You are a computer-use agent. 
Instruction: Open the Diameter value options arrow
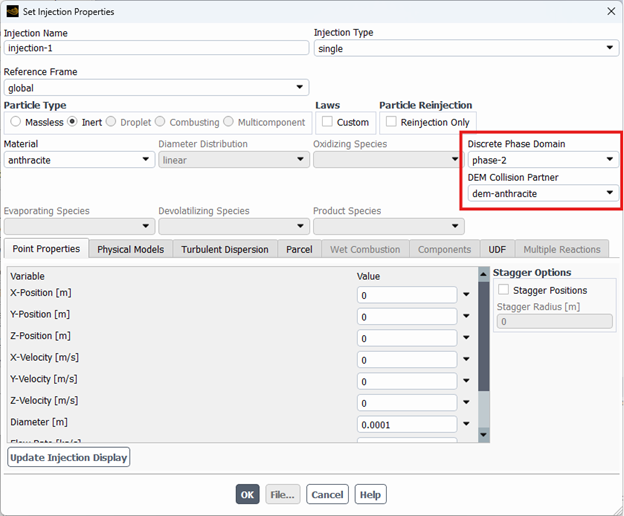466,425
